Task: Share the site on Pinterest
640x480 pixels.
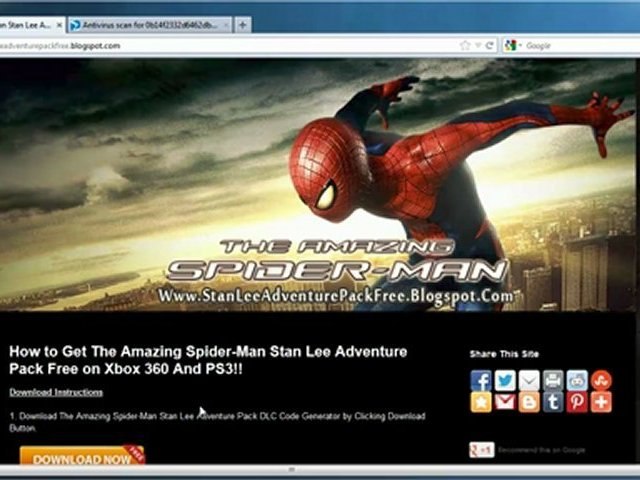Action: [577, 402]
